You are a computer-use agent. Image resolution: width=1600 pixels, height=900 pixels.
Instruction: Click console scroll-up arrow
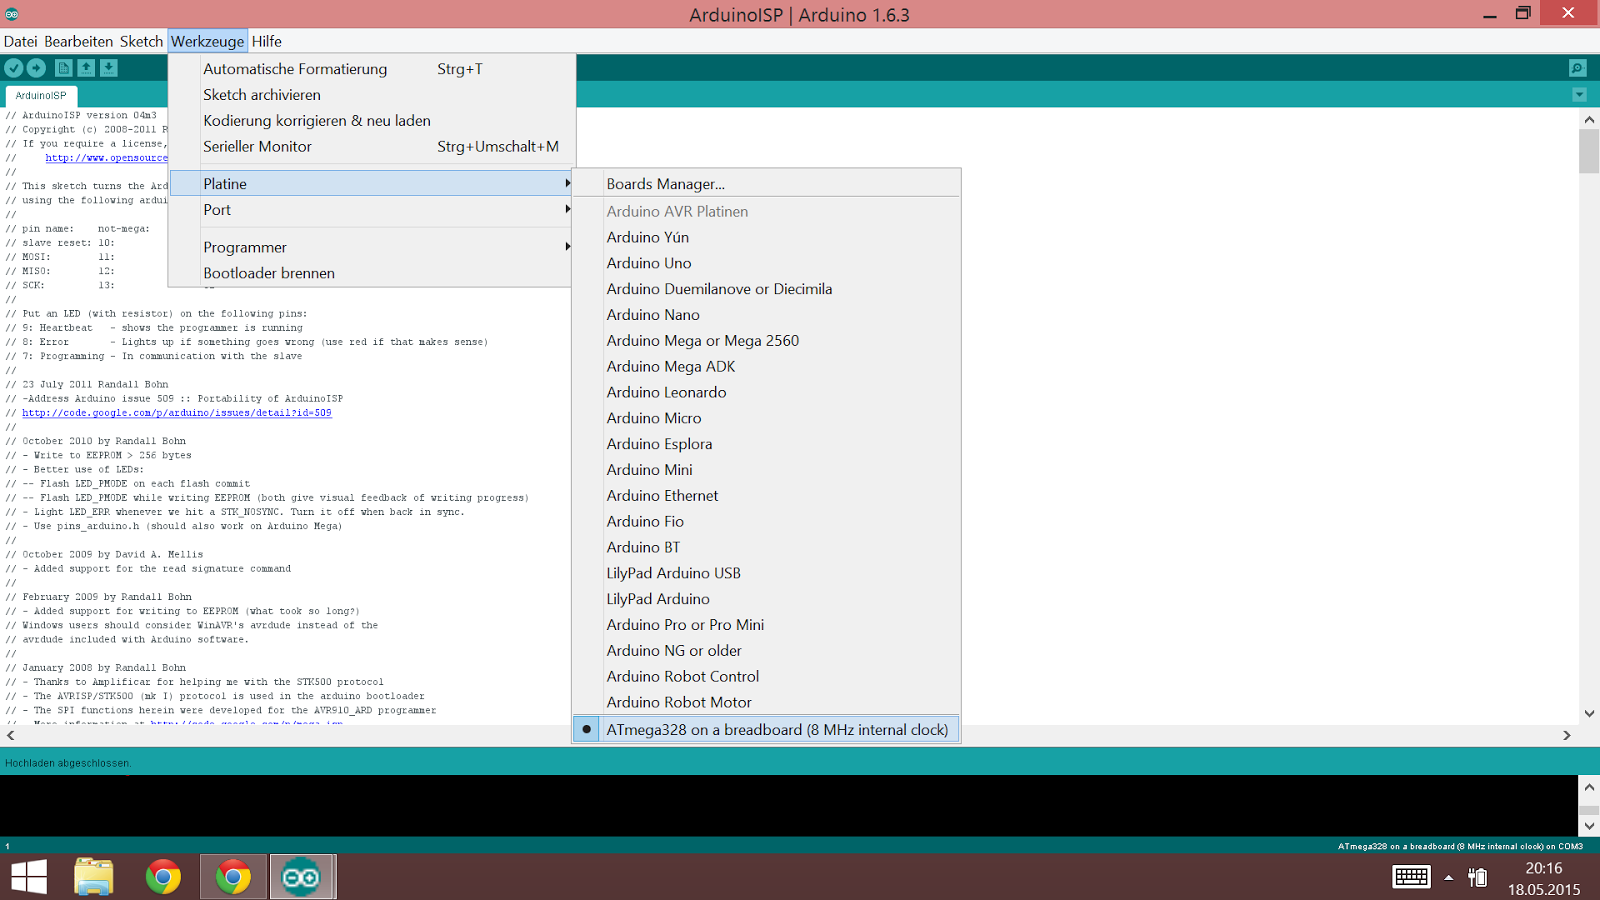(x=1589, y=787)
